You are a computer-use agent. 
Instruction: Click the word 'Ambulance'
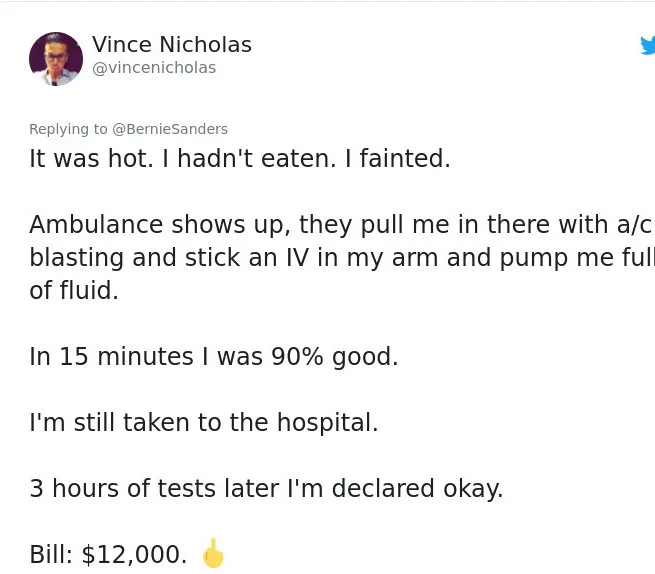click(x=96, y=224)
